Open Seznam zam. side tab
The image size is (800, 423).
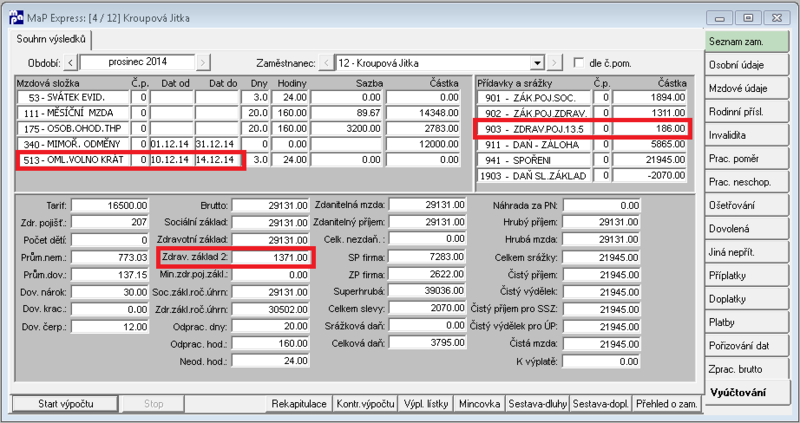(x=746, y=42)
